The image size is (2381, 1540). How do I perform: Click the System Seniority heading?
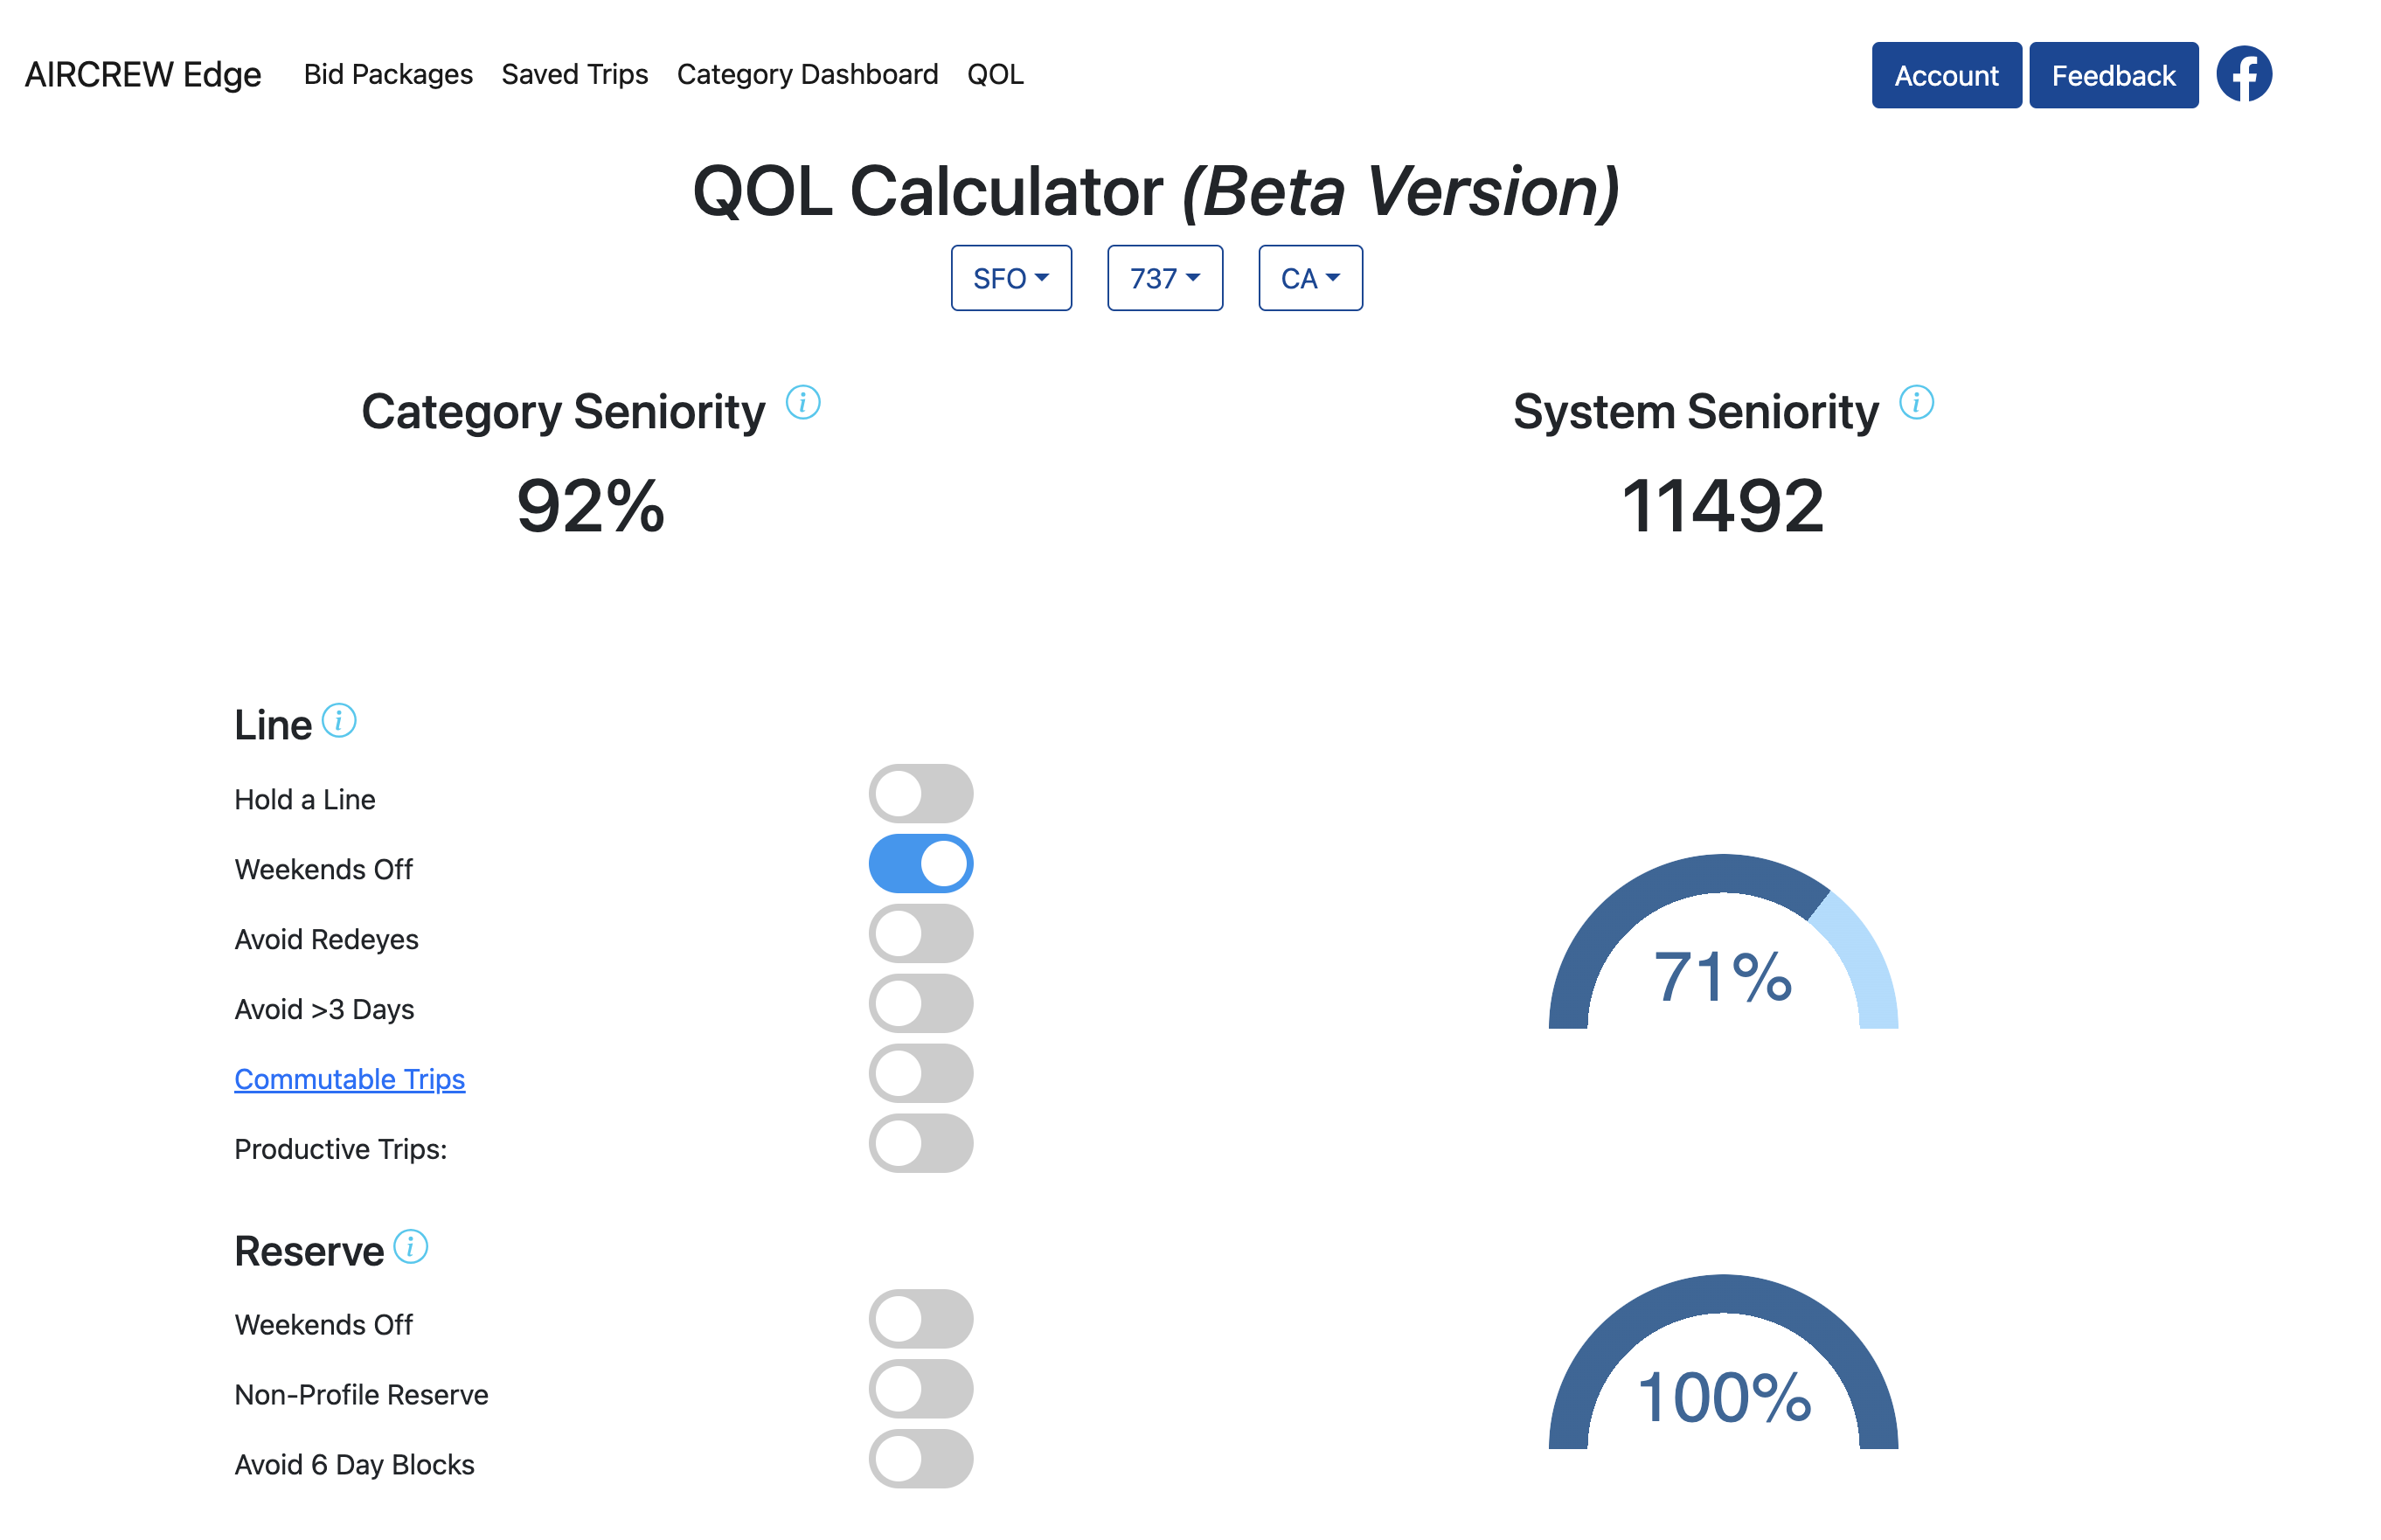coord(1695,411)
